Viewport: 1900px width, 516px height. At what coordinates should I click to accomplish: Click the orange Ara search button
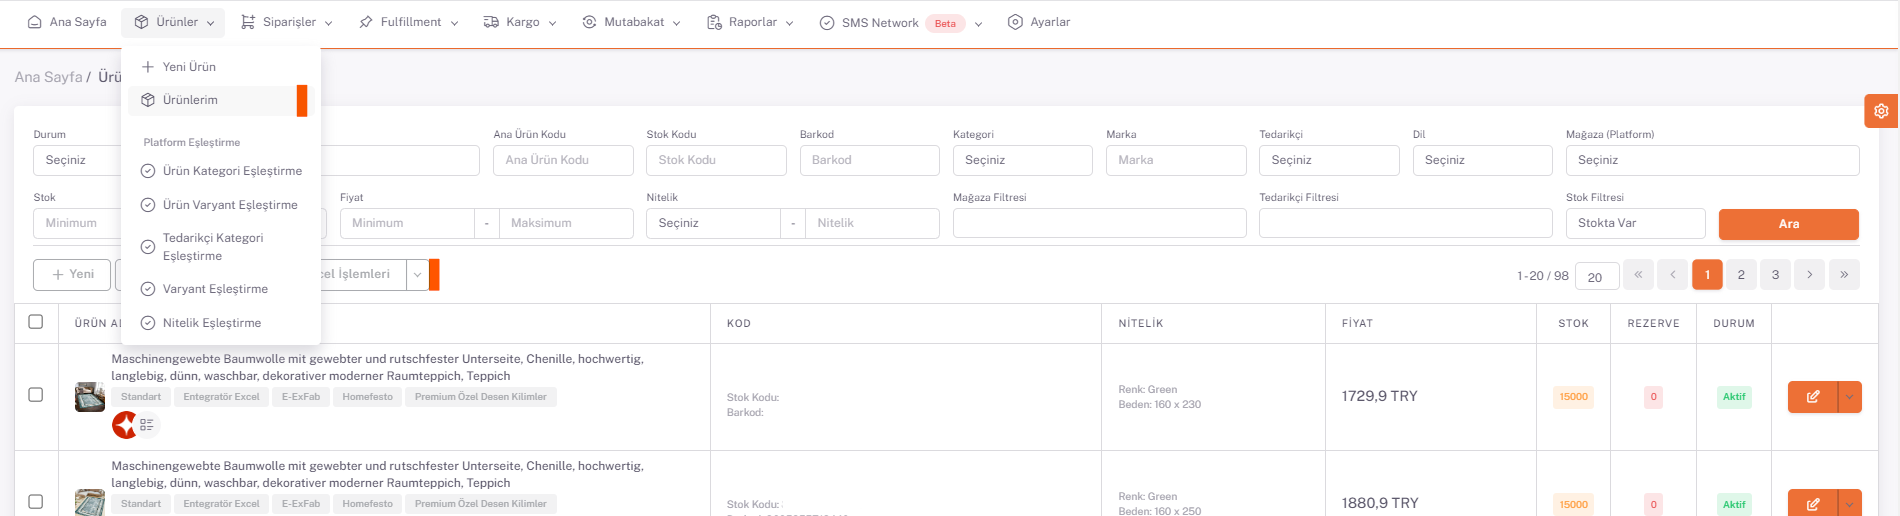pyautogui.click(x=1788, y=224)
